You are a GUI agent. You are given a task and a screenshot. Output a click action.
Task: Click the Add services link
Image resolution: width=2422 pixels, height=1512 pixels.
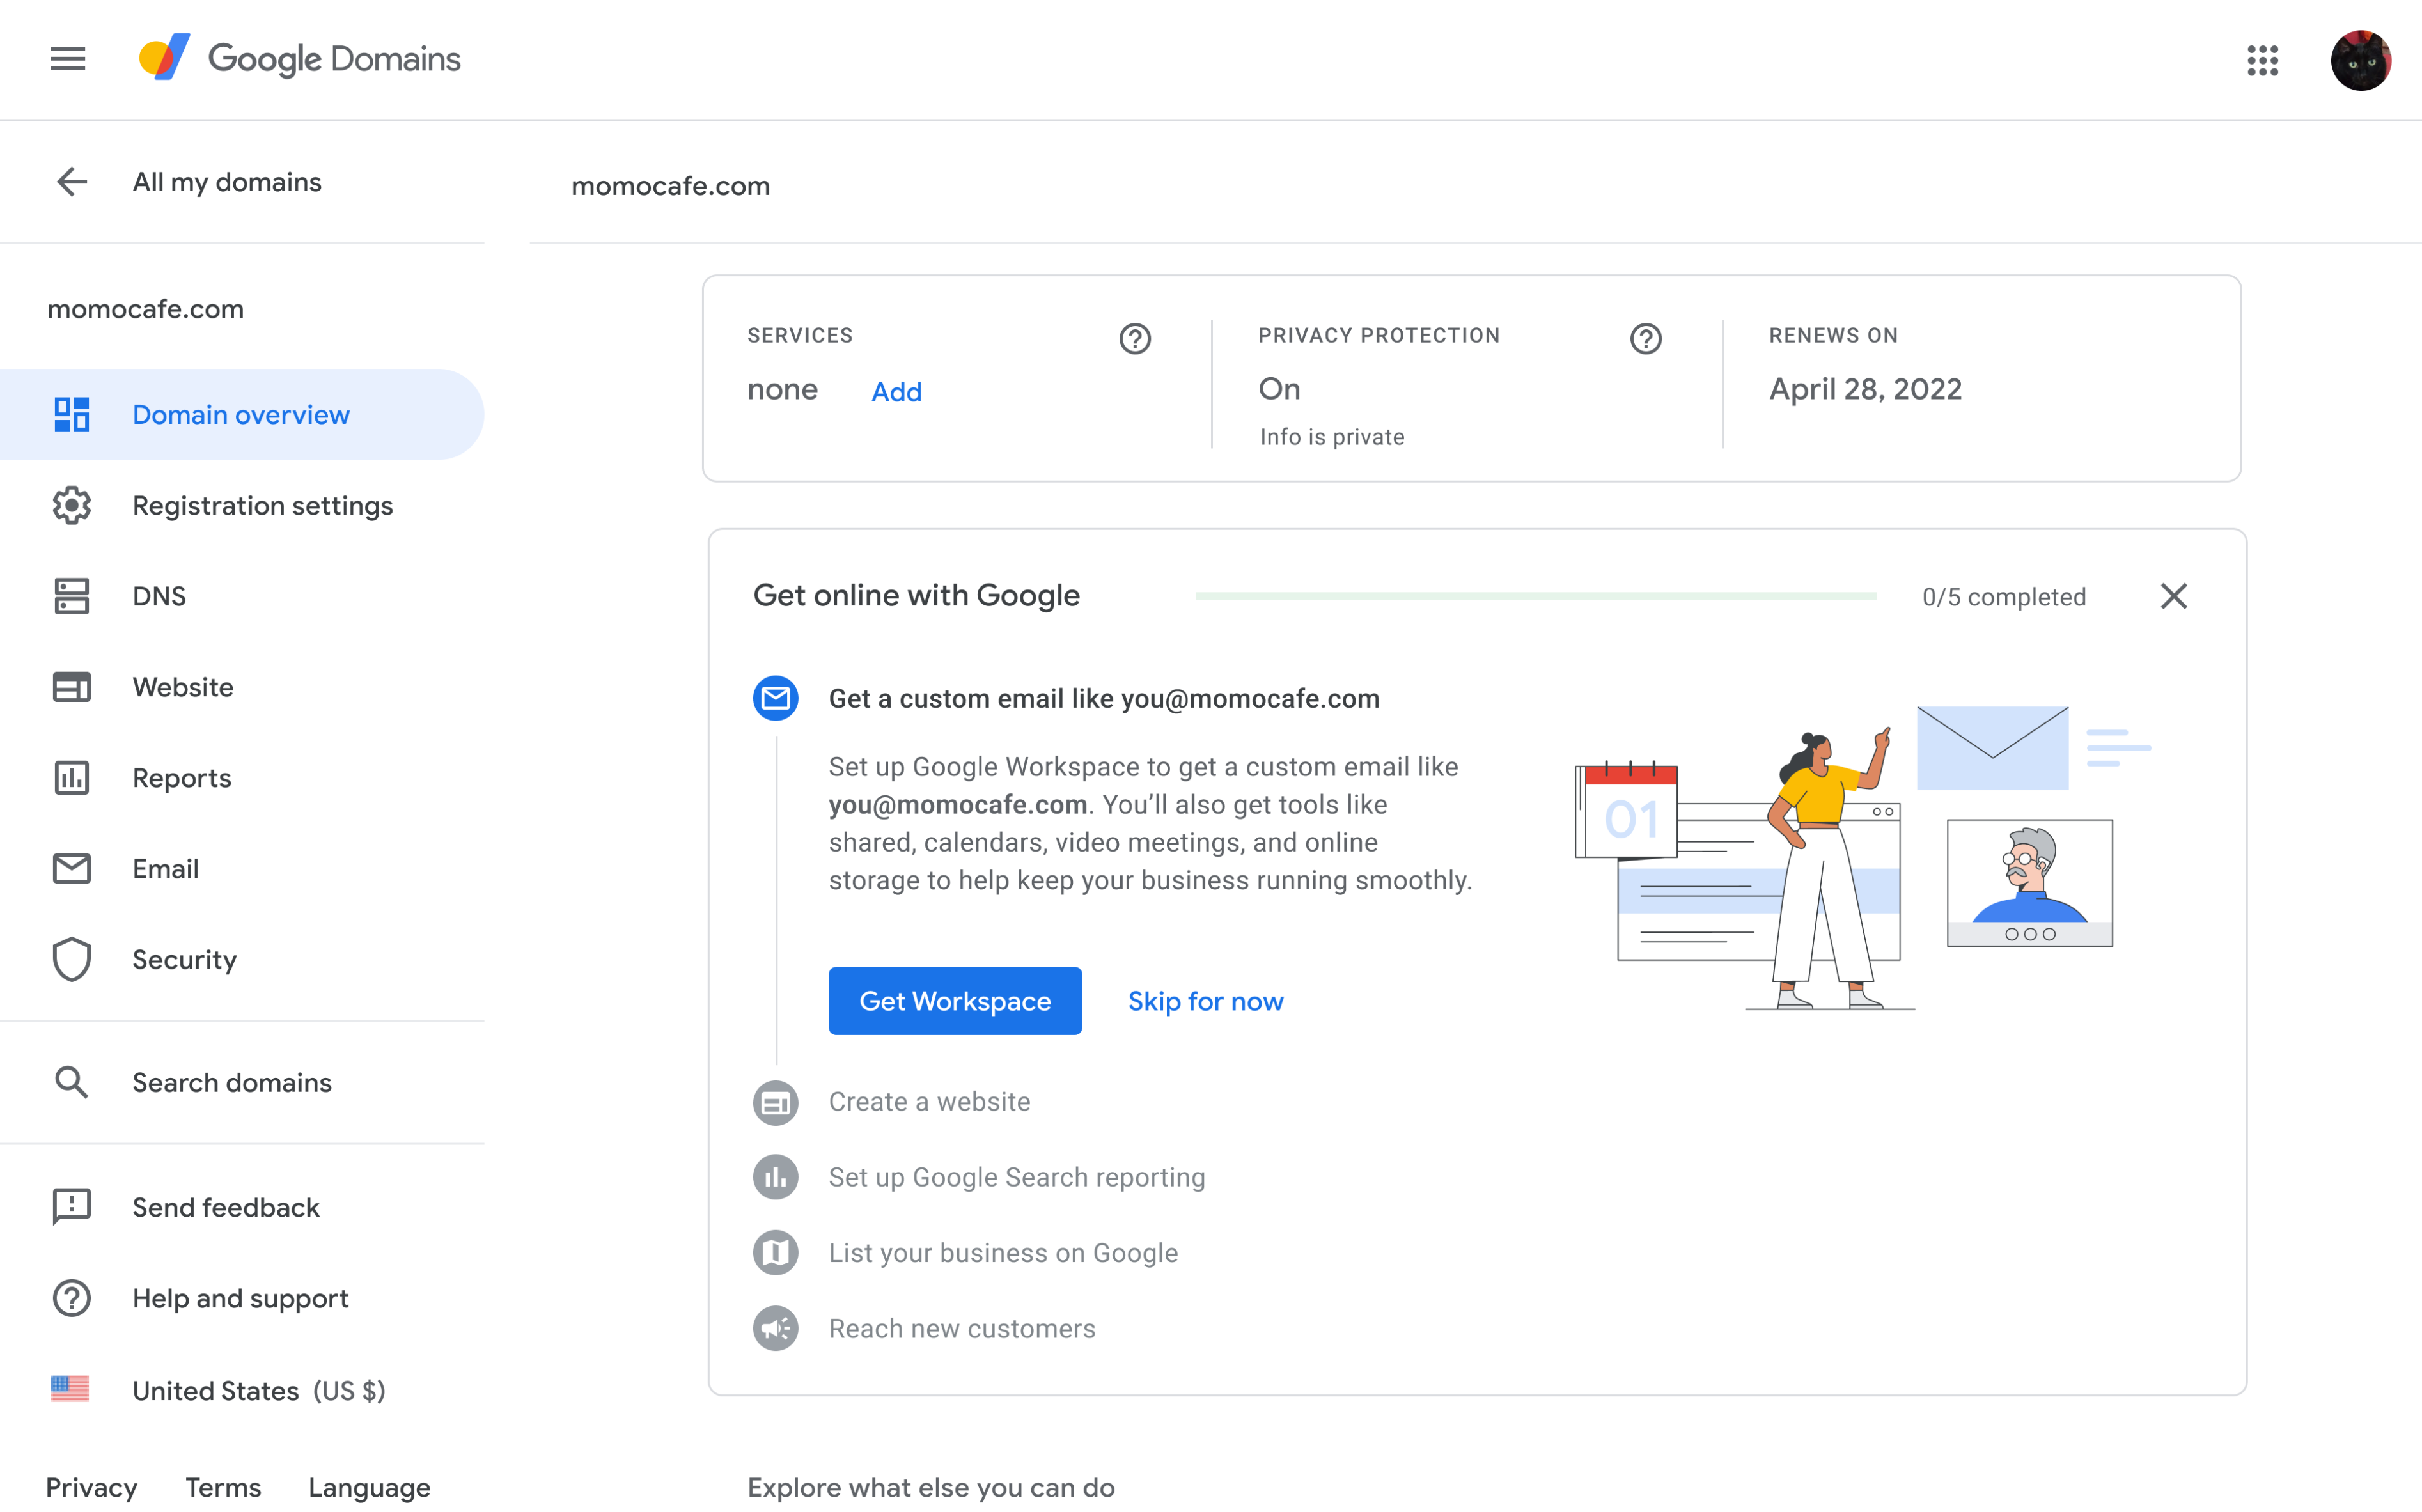(896, 392)
